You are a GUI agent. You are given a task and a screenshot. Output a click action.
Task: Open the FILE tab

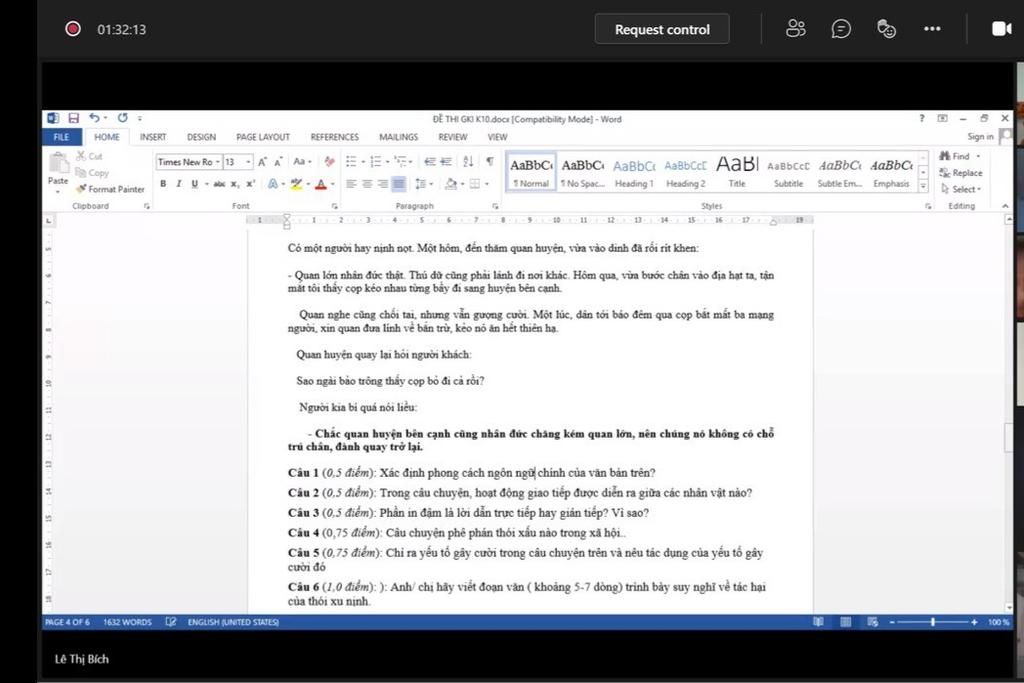coord(61,137)
